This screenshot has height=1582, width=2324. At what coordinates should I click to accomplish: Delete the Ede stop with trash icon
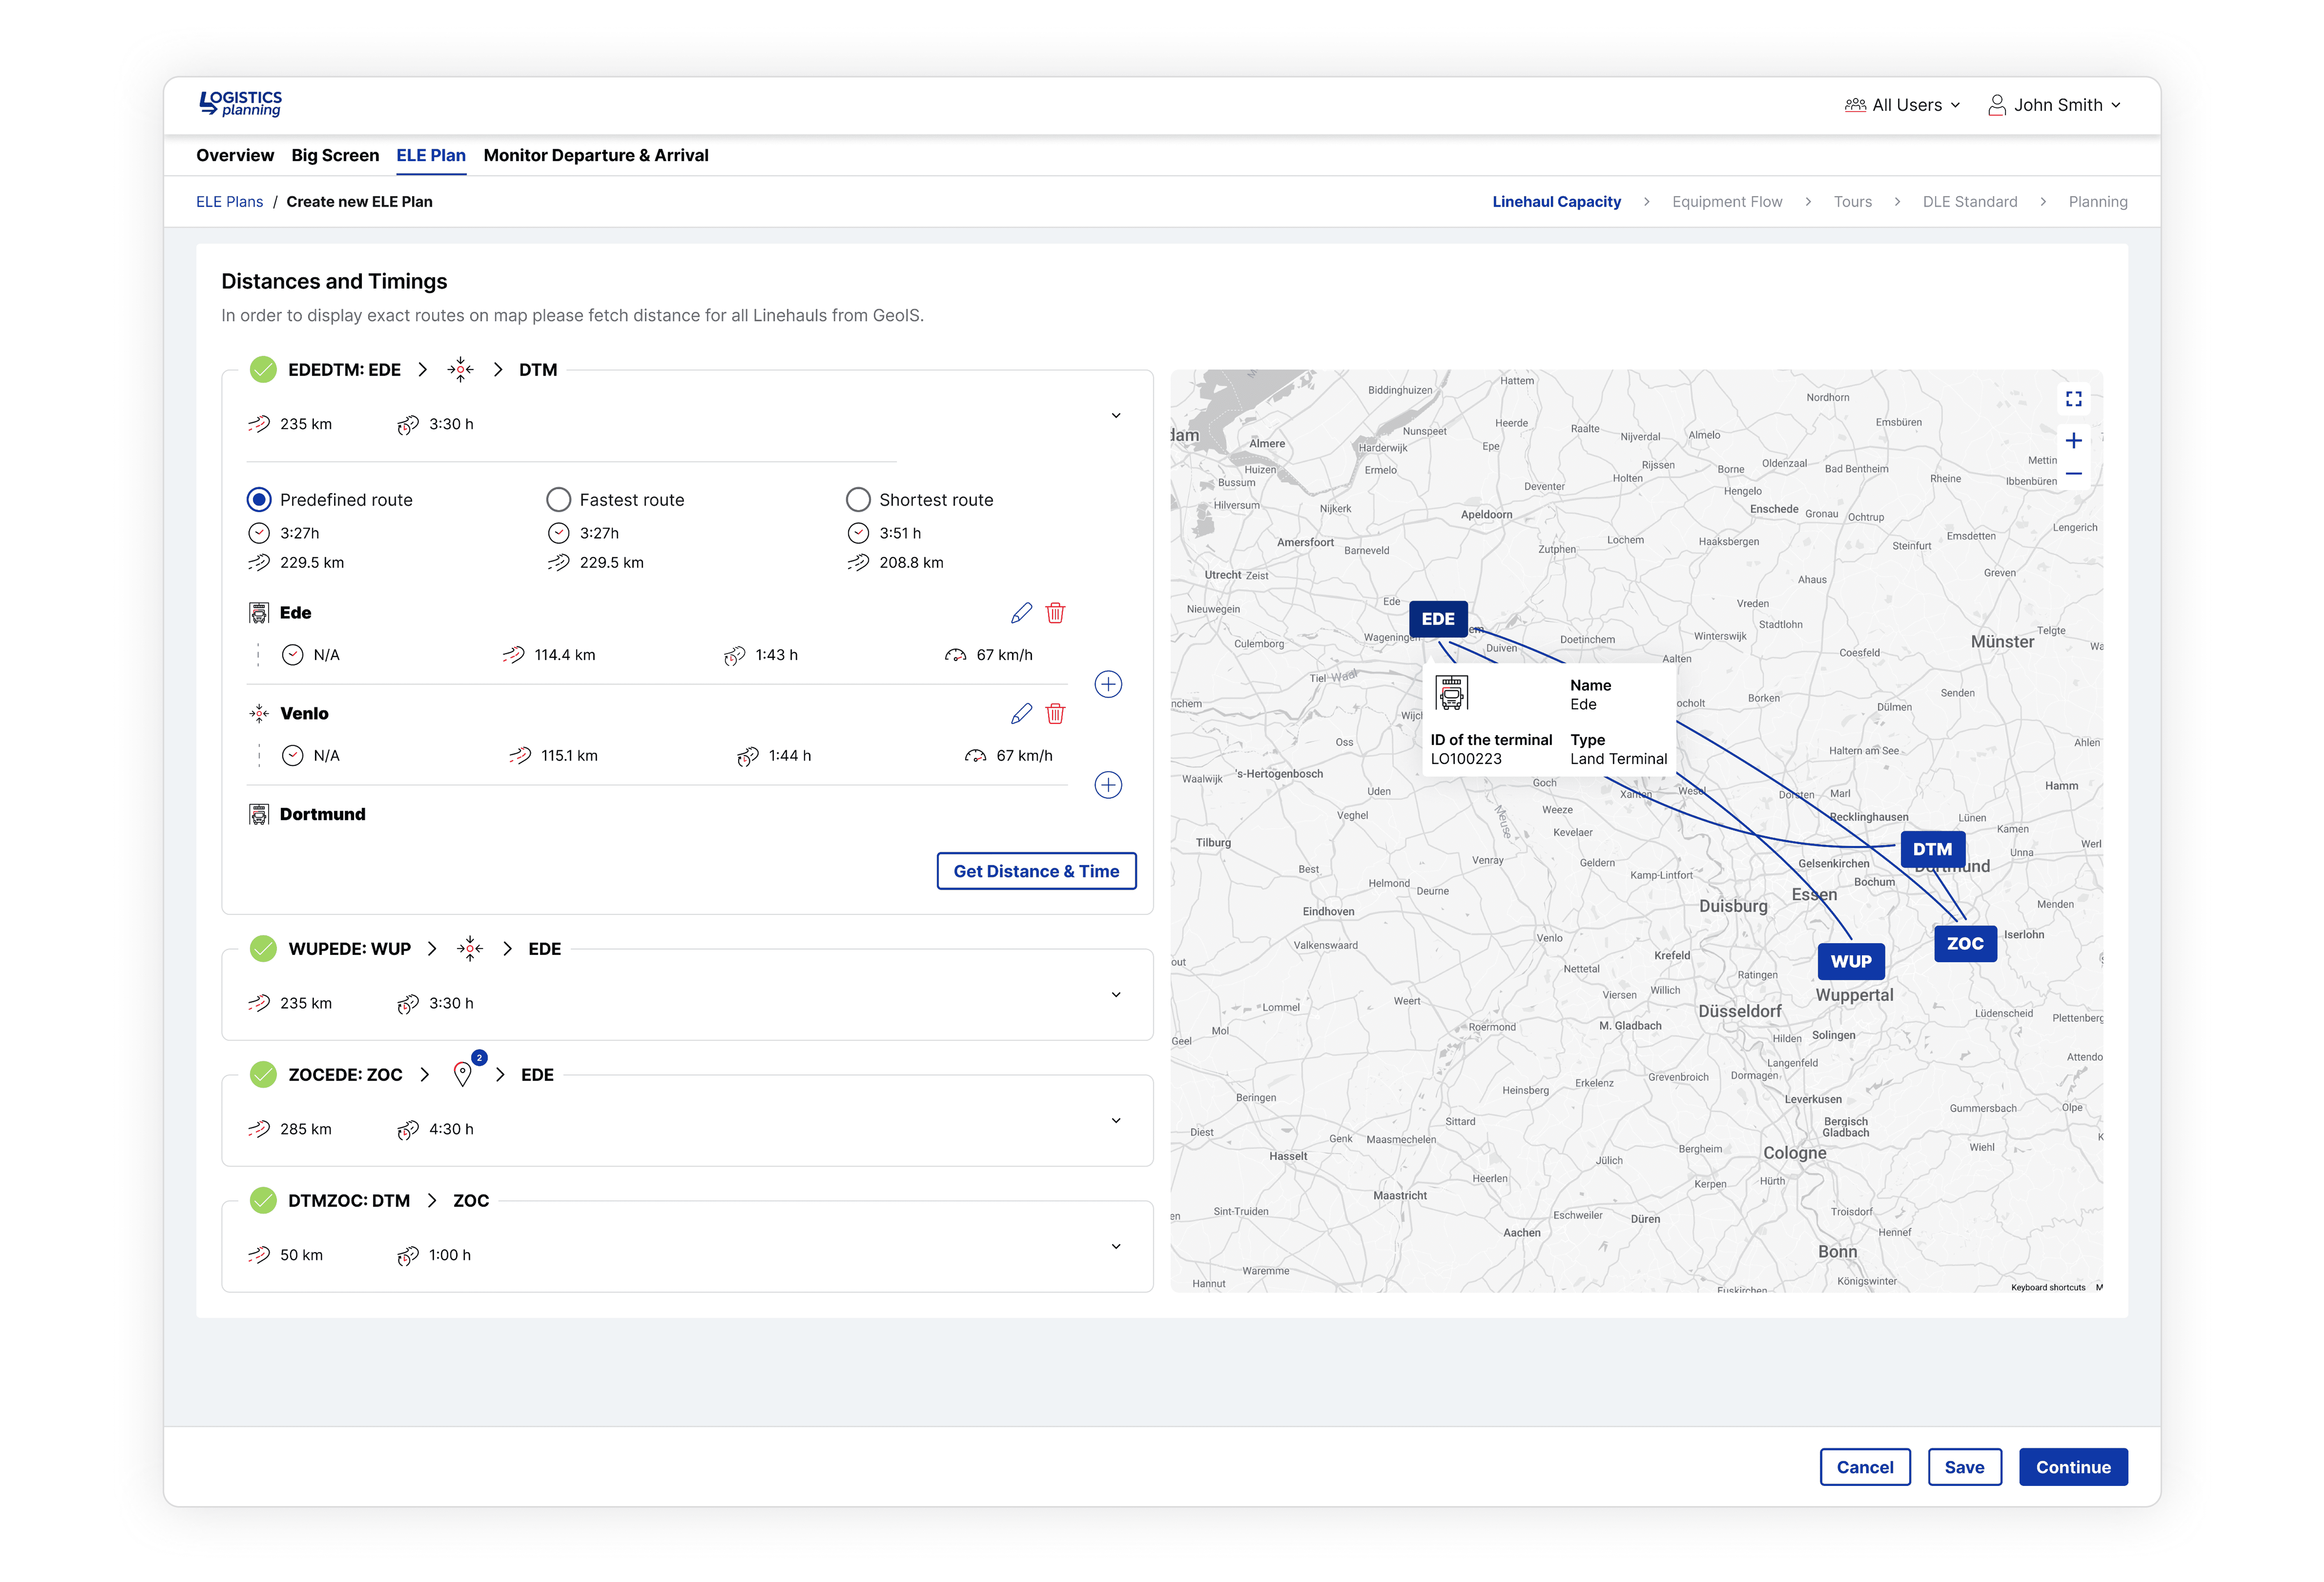click(1055, 613)
